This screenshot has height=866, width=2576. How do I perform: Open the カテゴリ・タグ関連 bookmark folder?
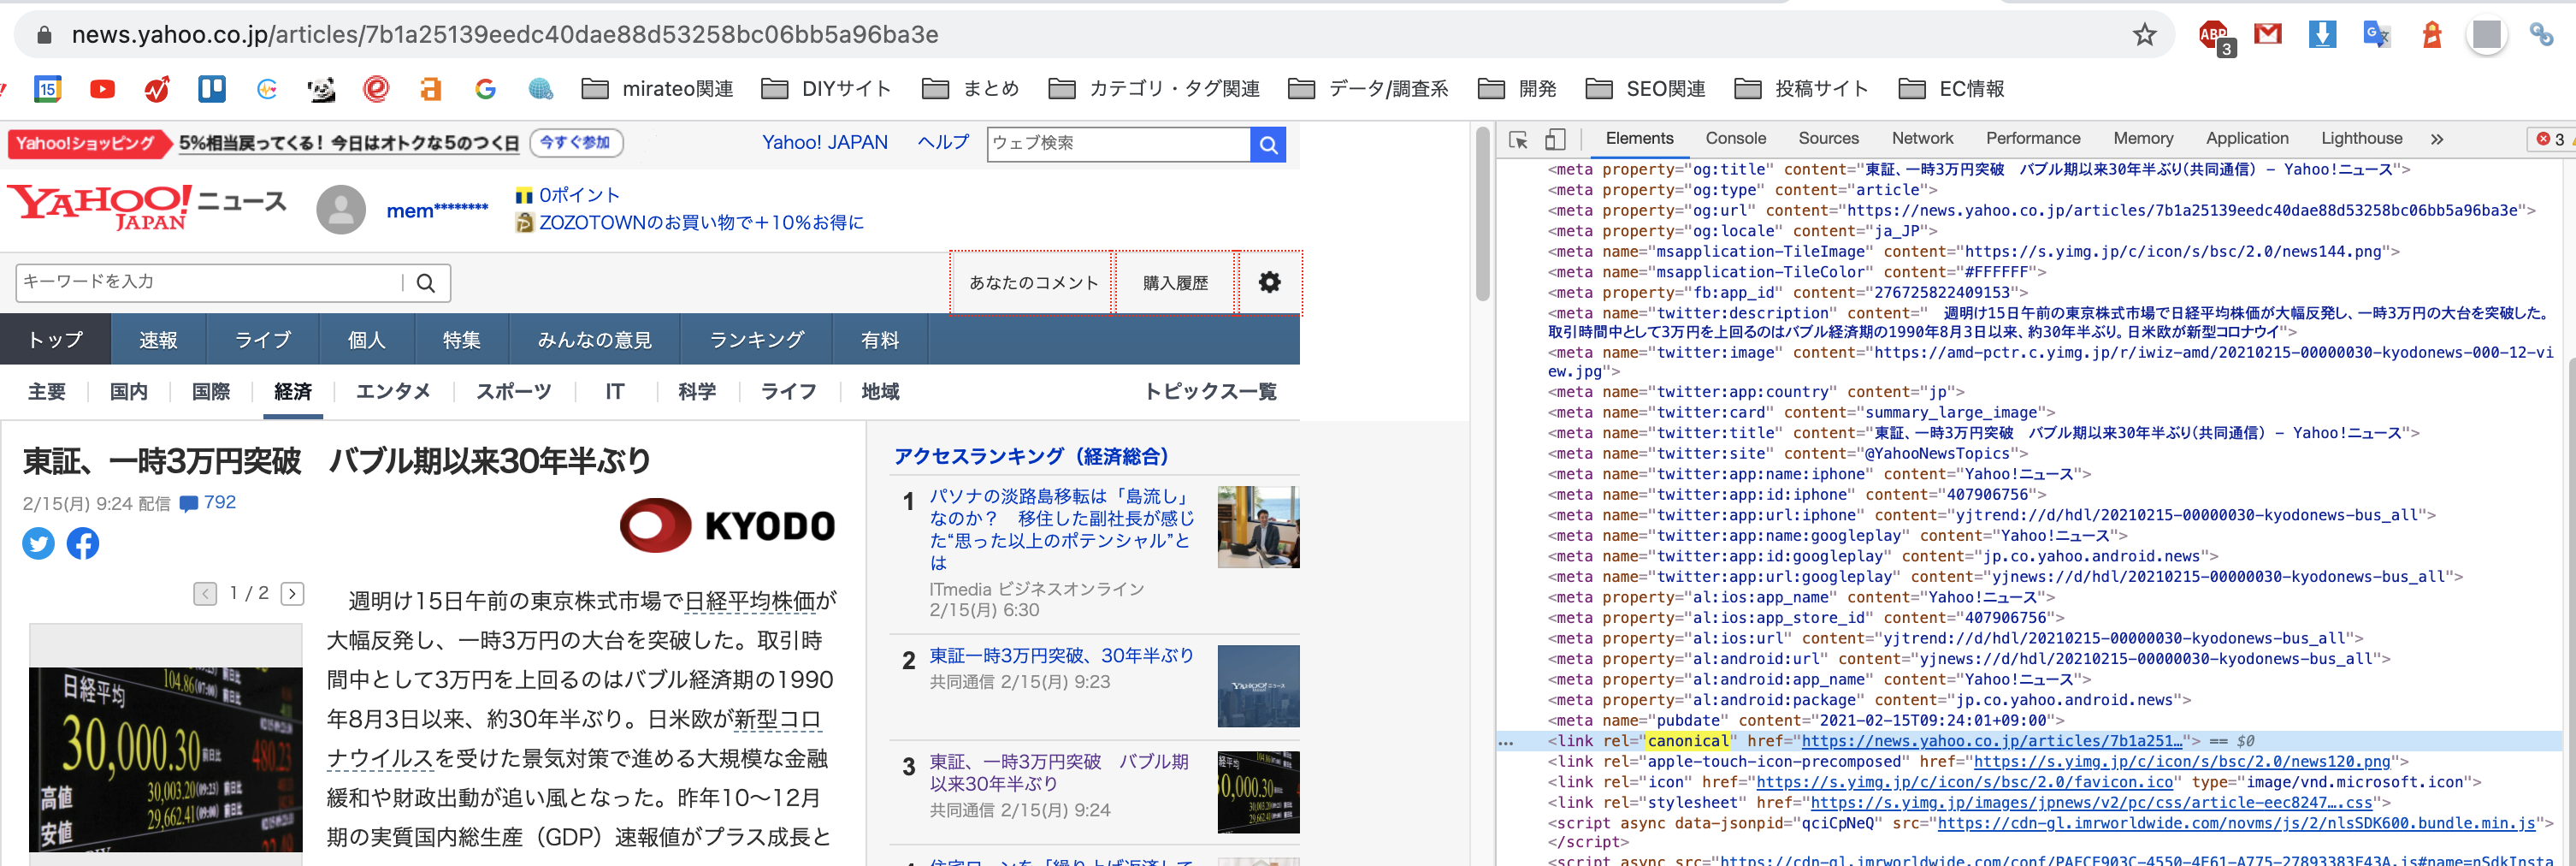tap(1153, 89)
